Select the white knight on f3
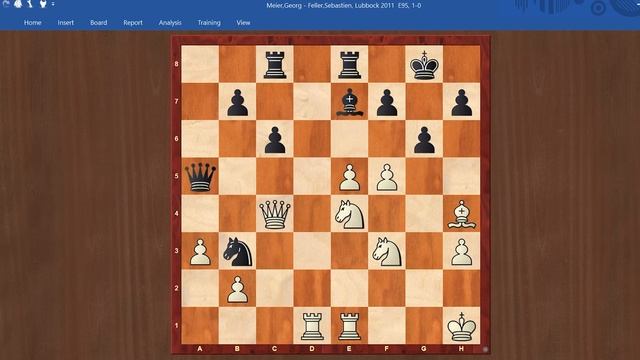This screenshot has width=640, height=360. point(387,252)
